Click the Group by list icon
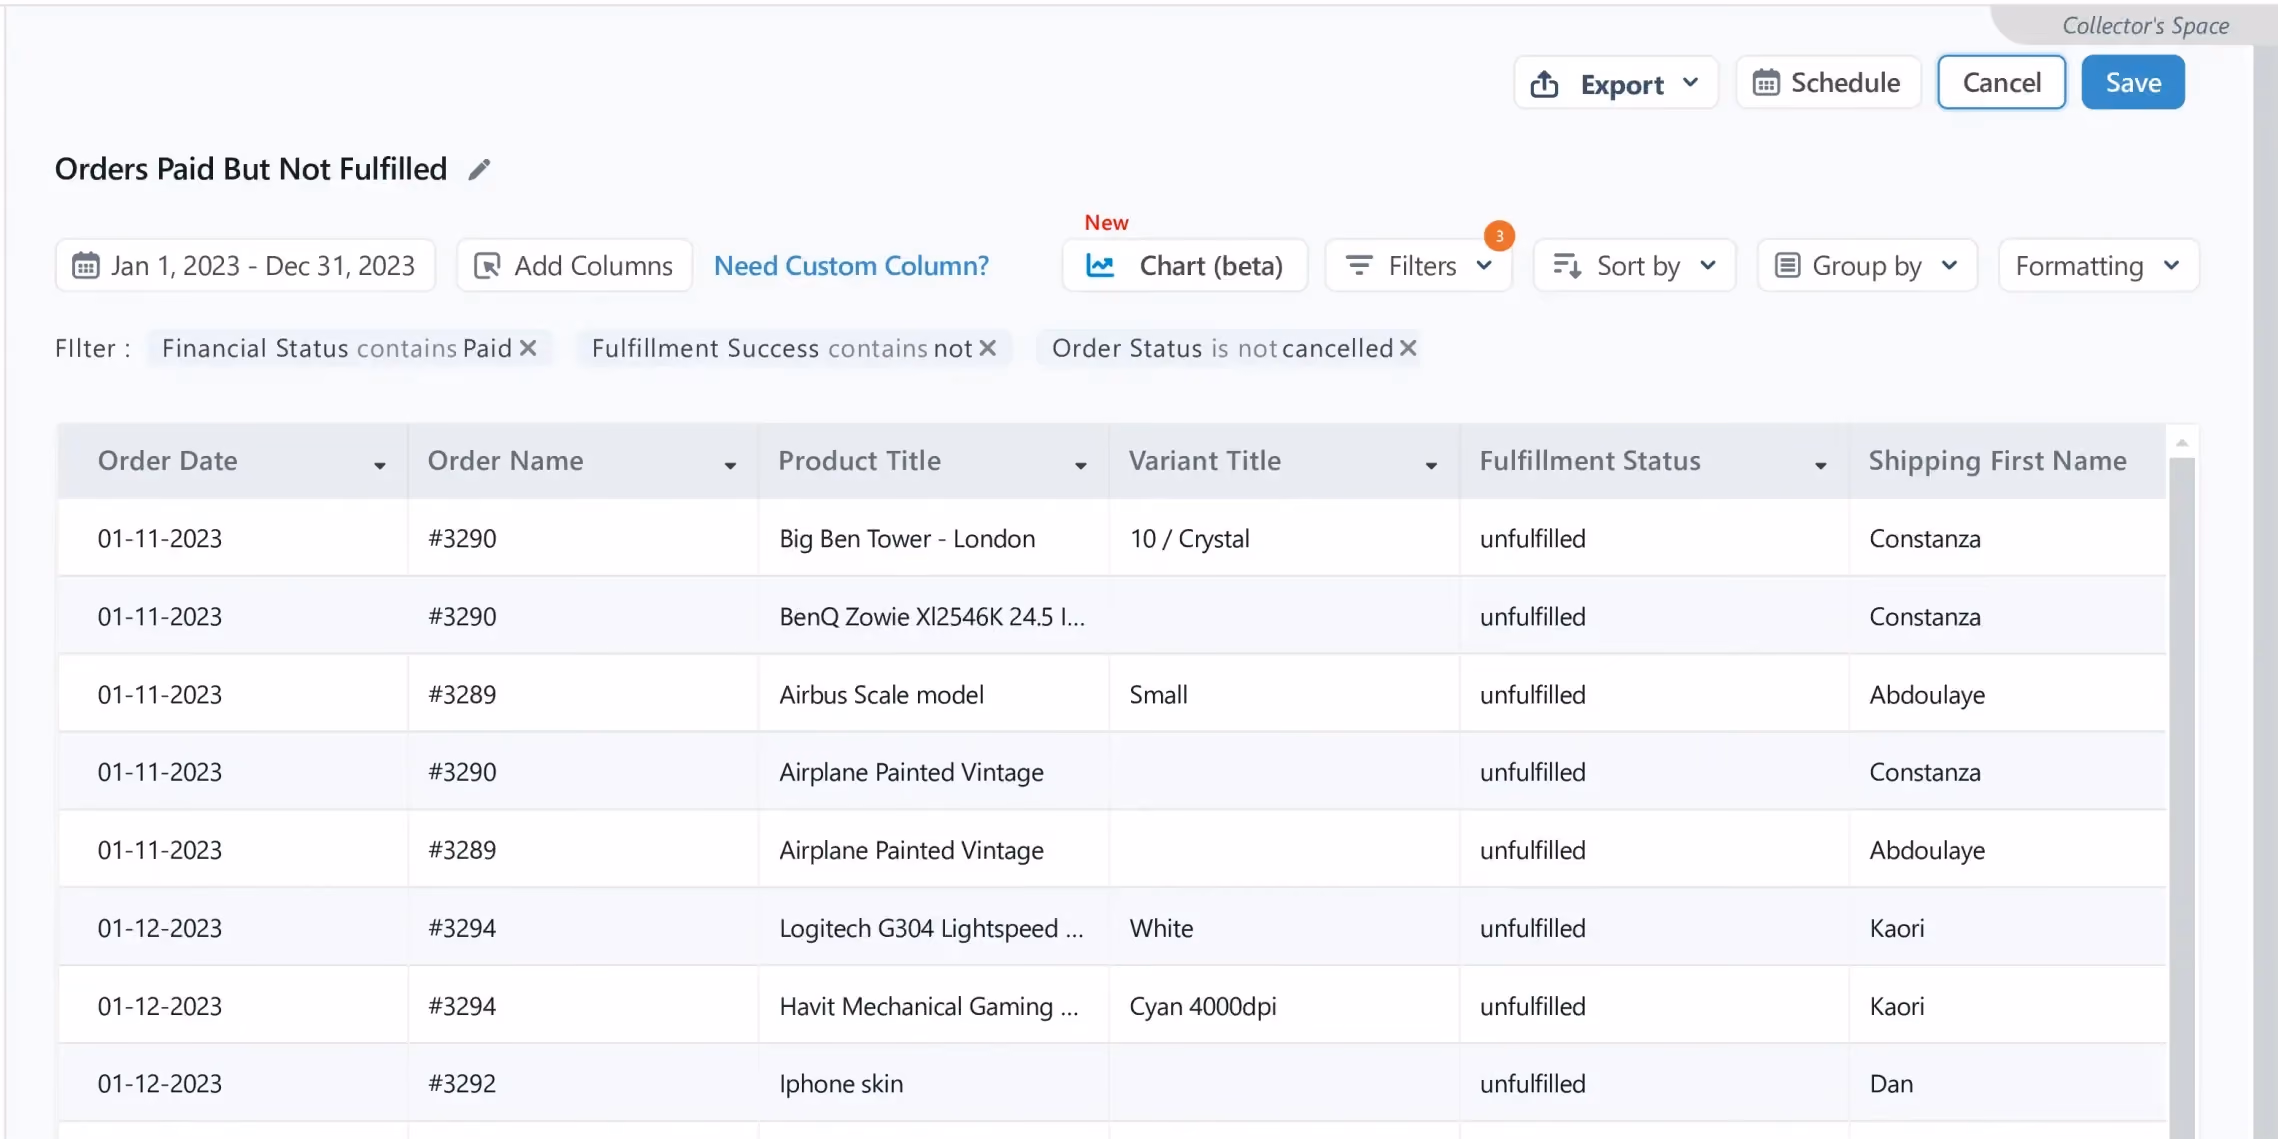This screenshot has height=1139, width=2278. pyautogui.click(x=1787, y=265)
